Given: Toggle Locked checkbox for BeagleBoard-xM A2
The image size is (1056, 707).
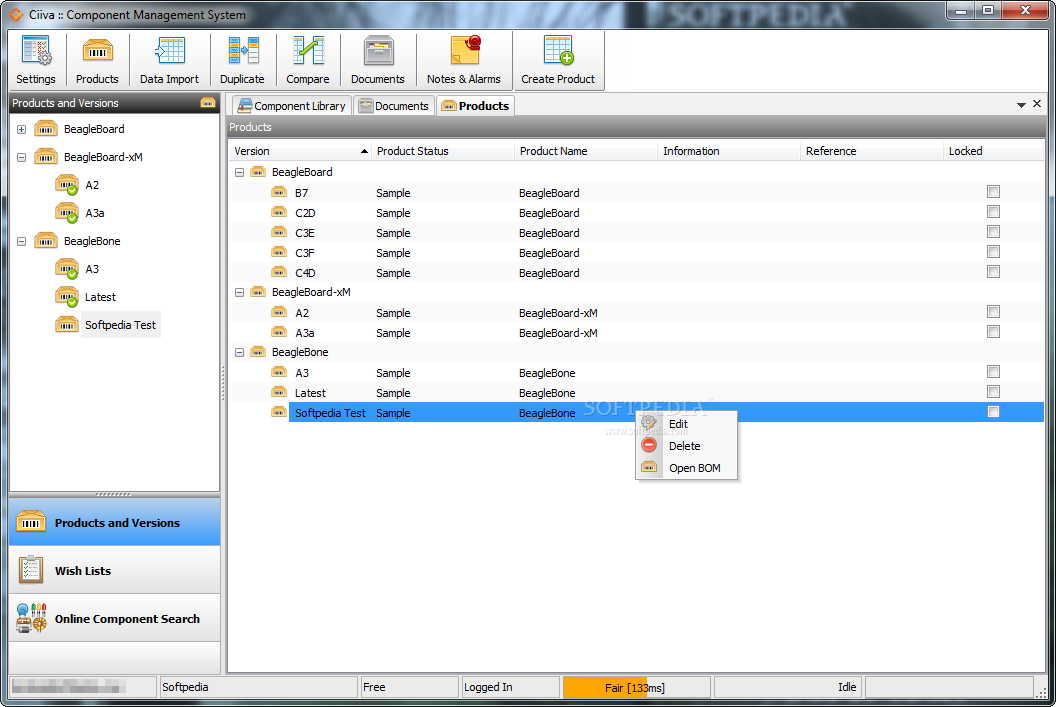Looking at the screenshot, I should (993, 312).
